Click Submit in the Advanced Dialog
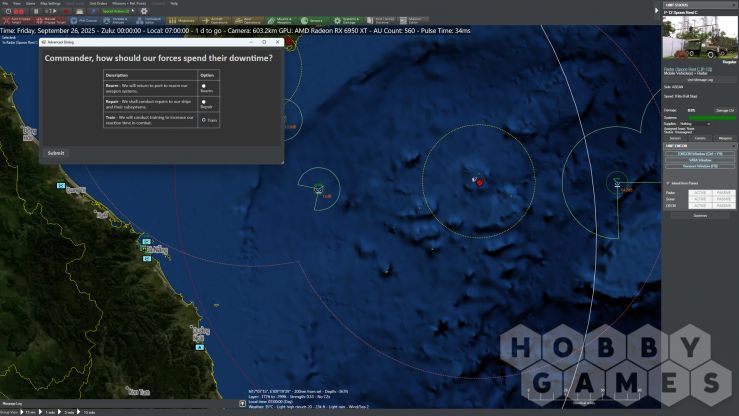The width and height of the screenshot is (739, 416). coord(56,153)
